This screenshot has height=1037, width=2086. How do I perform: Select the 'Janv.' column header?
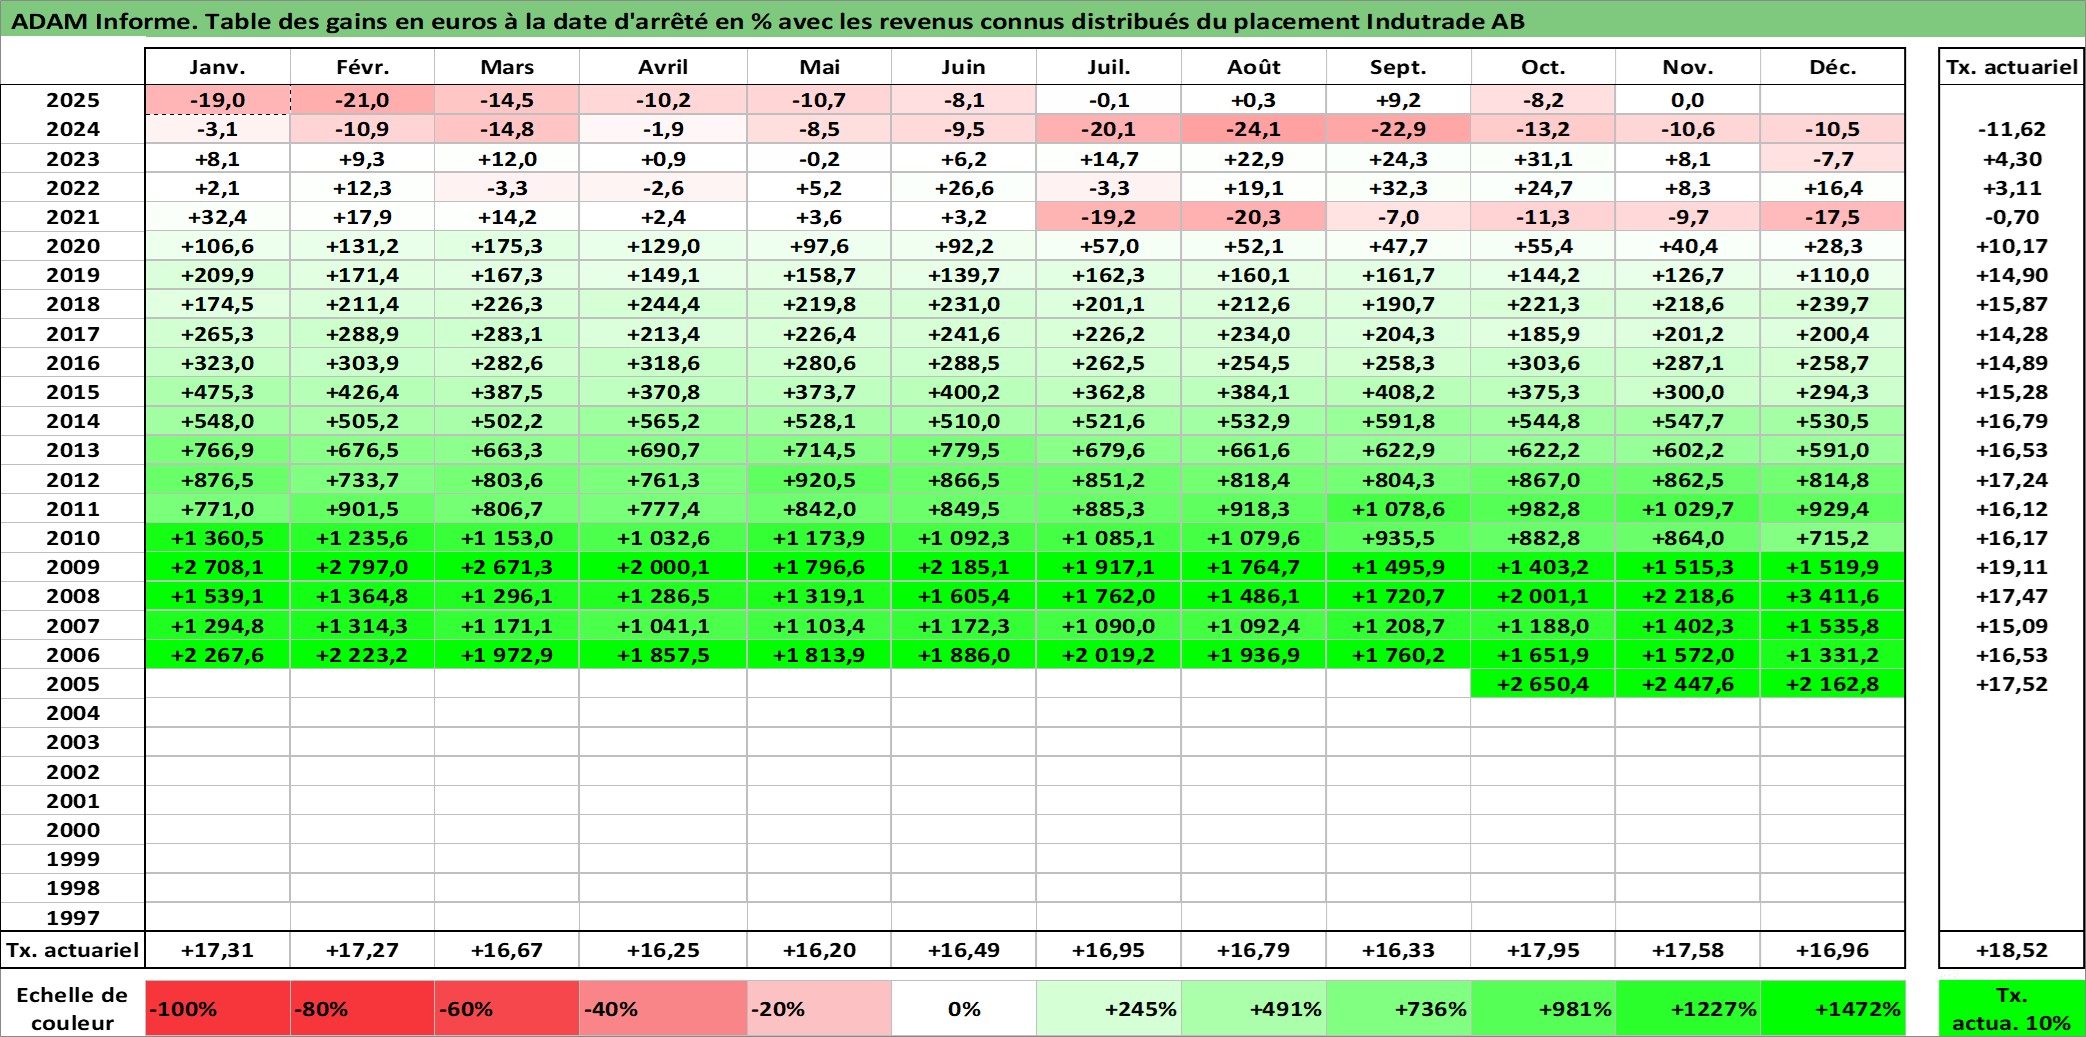218,67
